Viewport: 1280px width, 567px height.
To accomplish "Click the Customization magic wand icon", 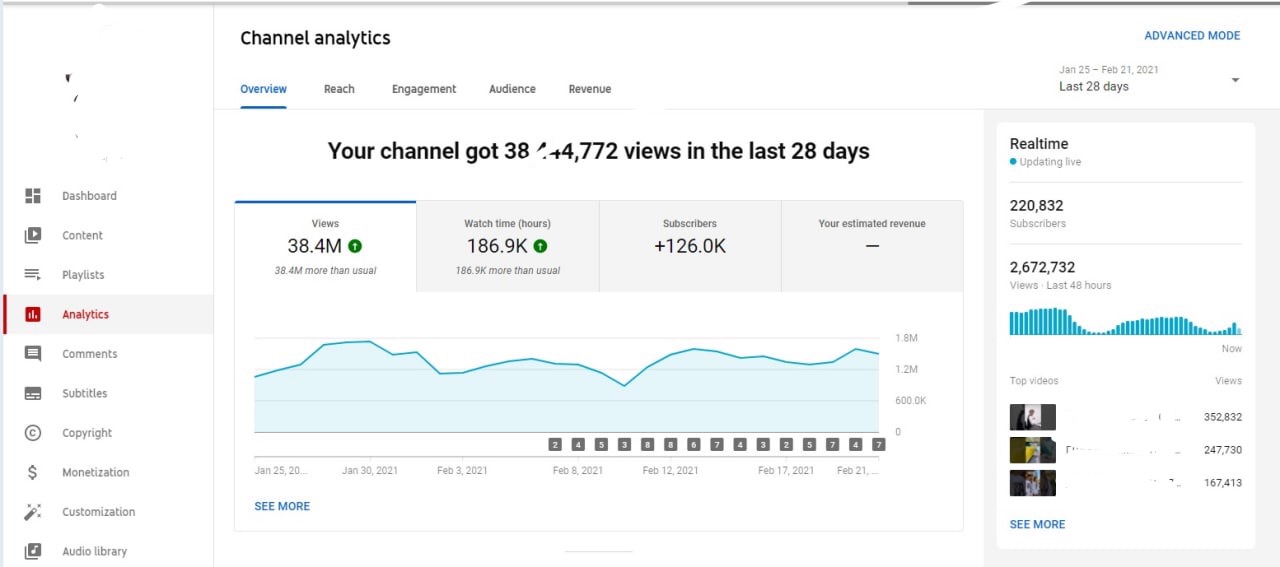I will click(x=33, y=512).
